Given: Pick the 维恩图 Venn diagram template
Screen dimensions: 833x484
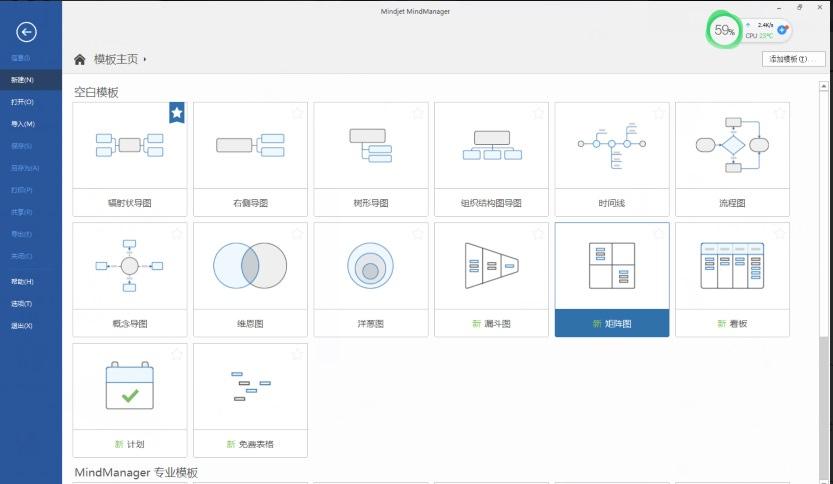Looking at the screenshot, I should (250, 266).
